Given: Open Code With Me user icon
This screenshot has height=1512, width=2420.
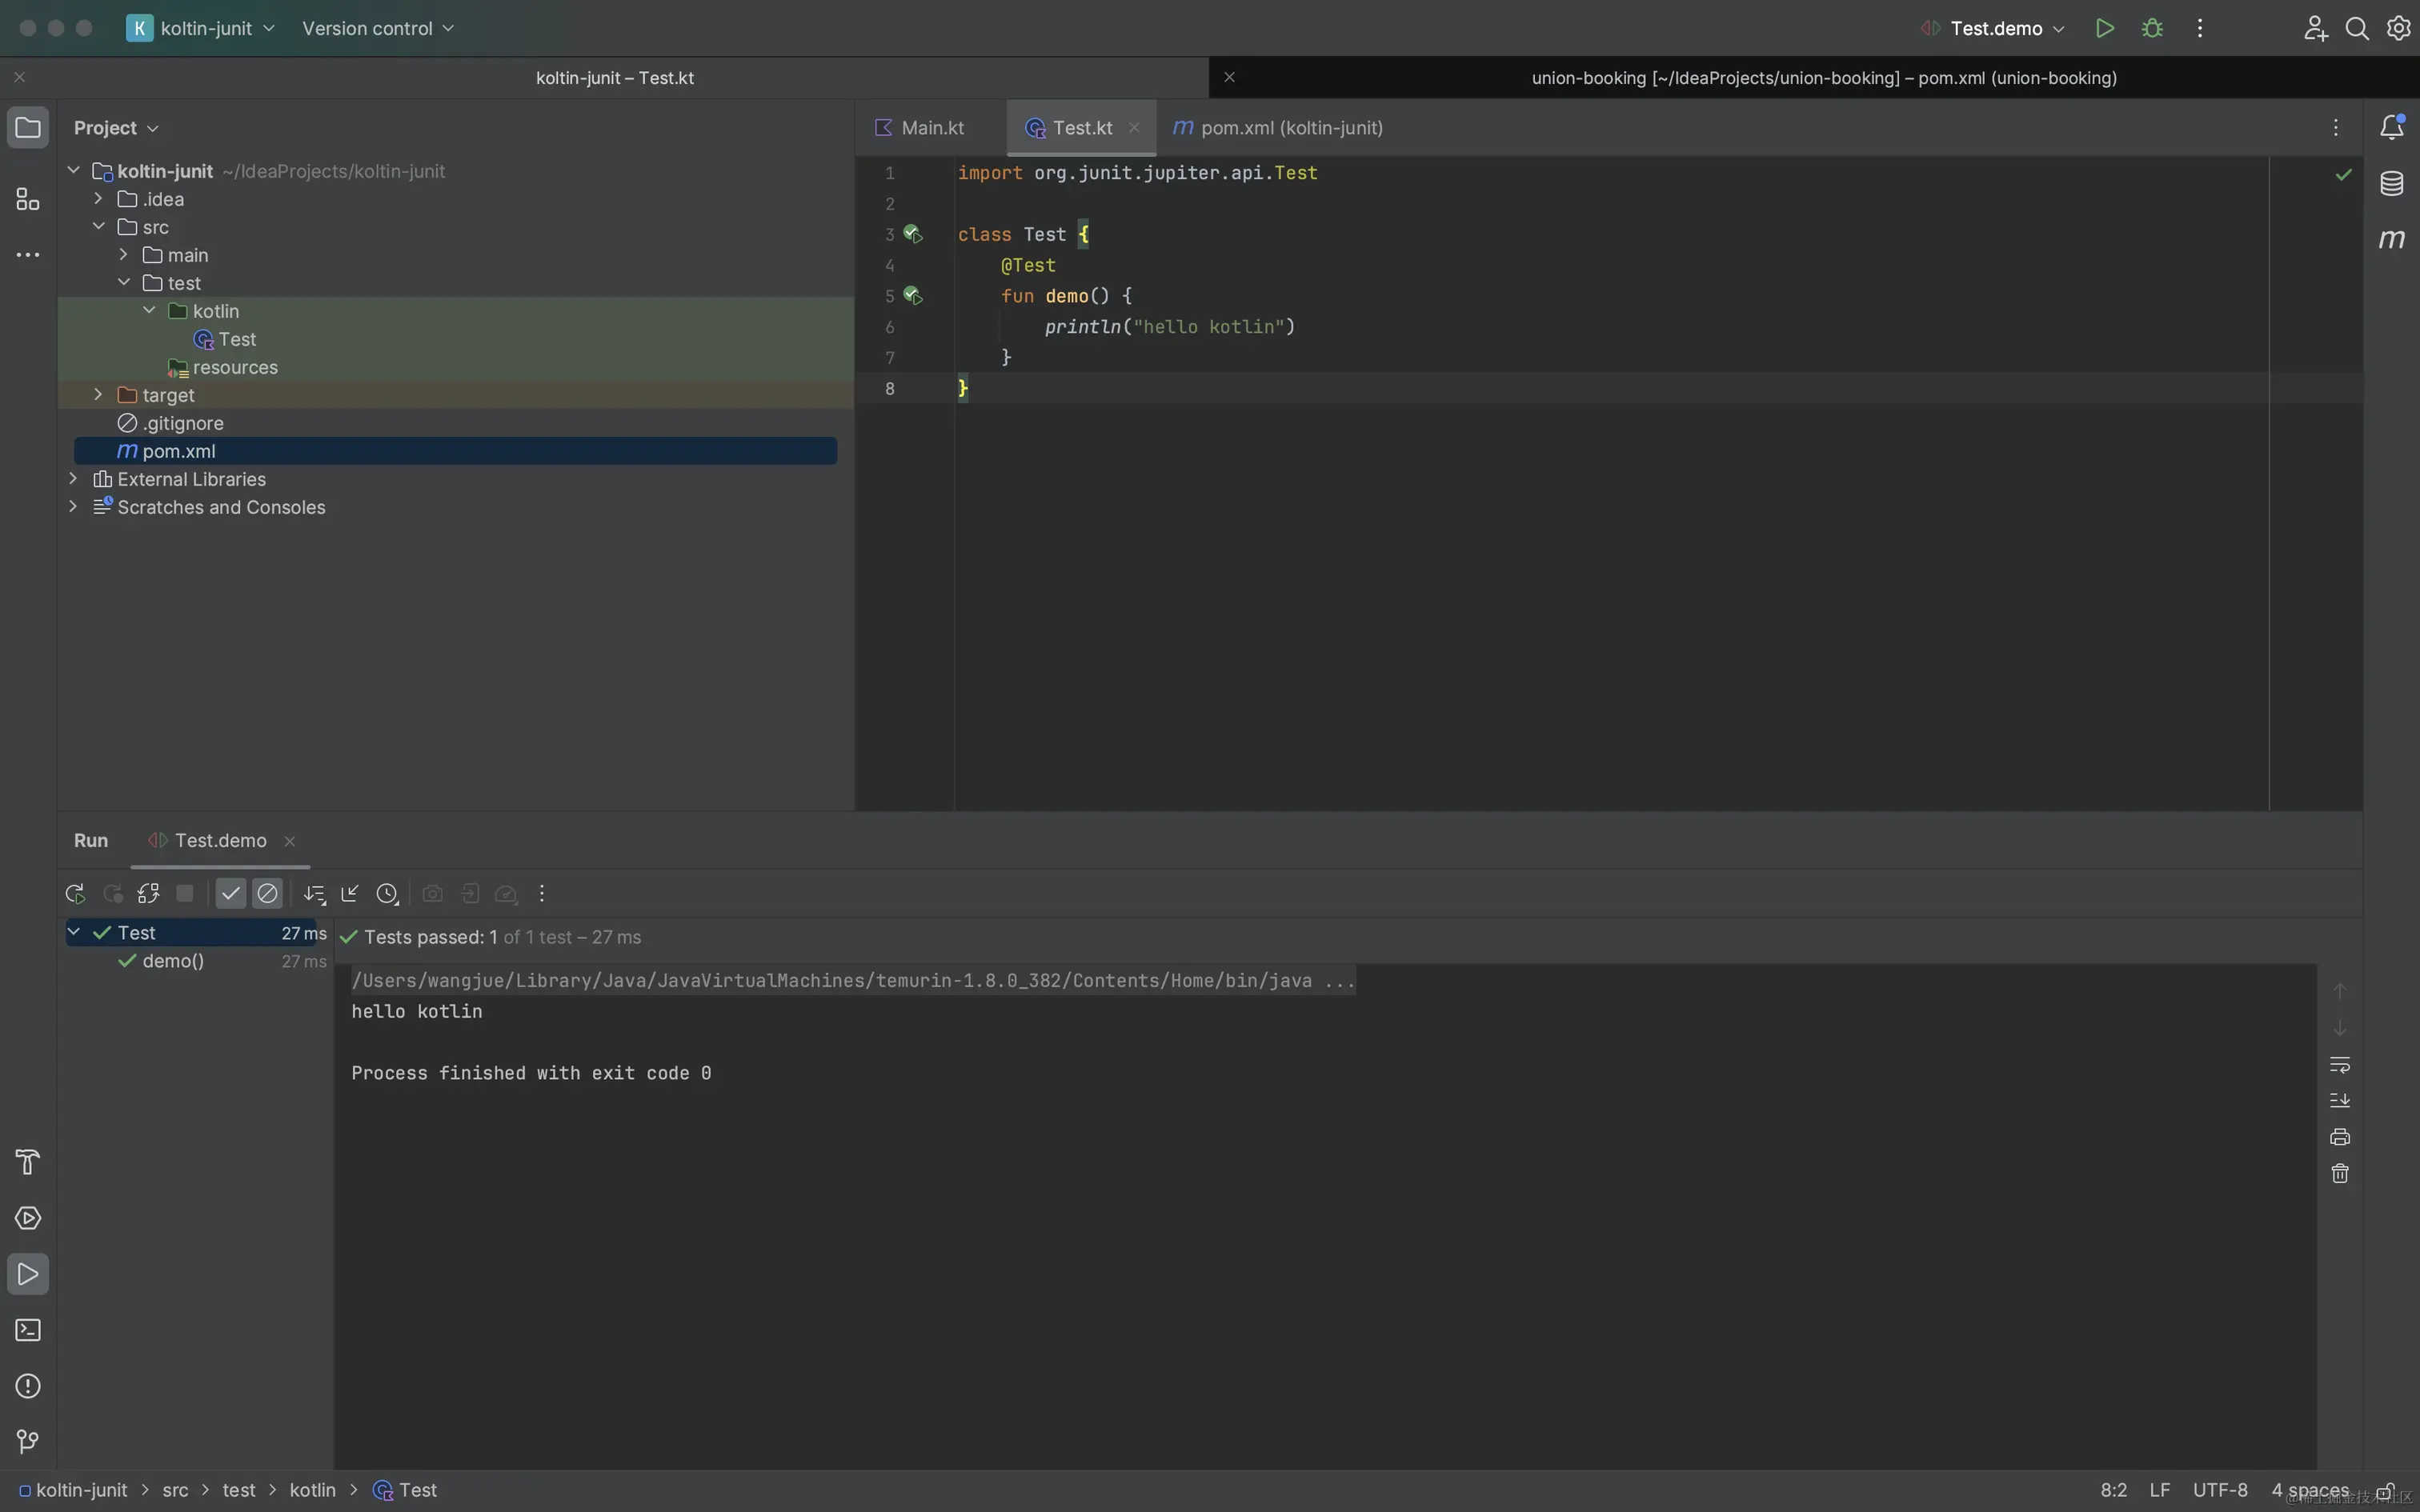Looking at the screenshot, I should (x=2314, y=28).
